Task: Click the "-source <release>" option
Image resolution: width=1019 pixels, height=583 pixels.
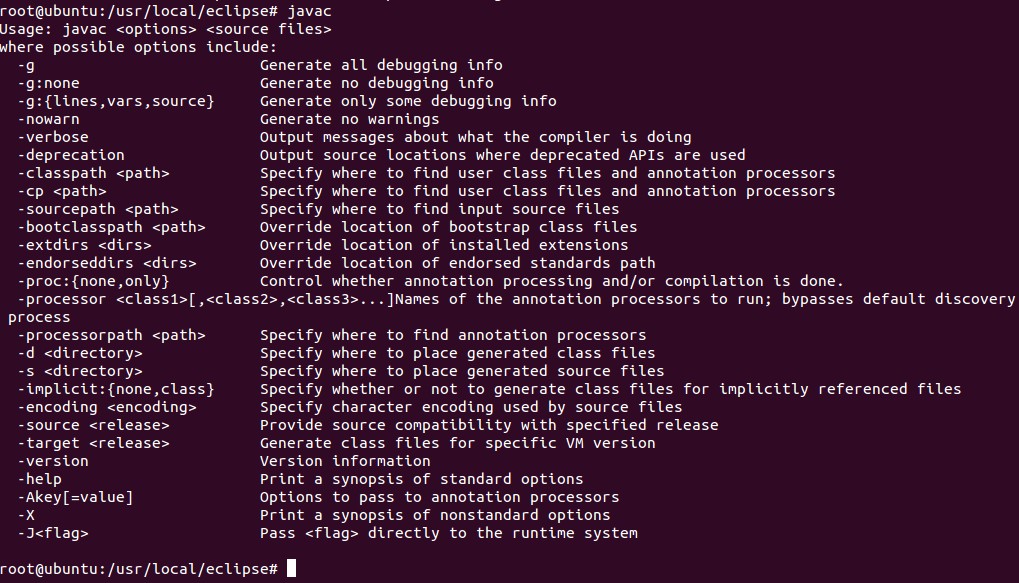Action: tap(93, 425)
